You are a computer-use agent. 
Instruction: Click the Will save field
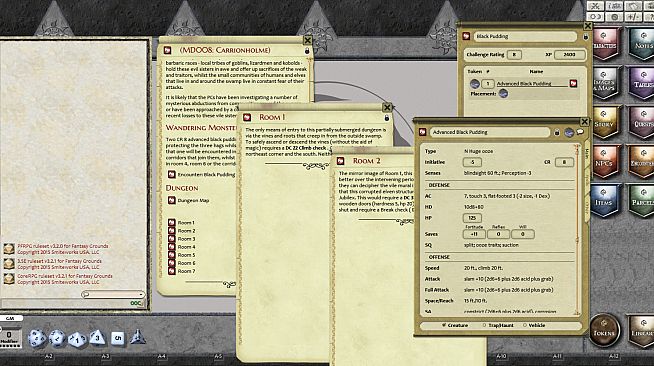tap(523, 234)
